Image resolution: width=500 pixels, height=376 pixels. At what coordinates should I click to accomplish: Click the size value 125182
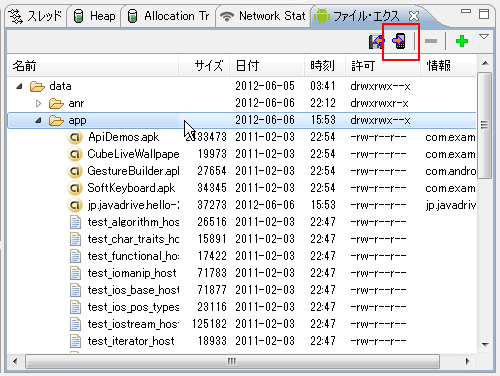click(209, 324)
